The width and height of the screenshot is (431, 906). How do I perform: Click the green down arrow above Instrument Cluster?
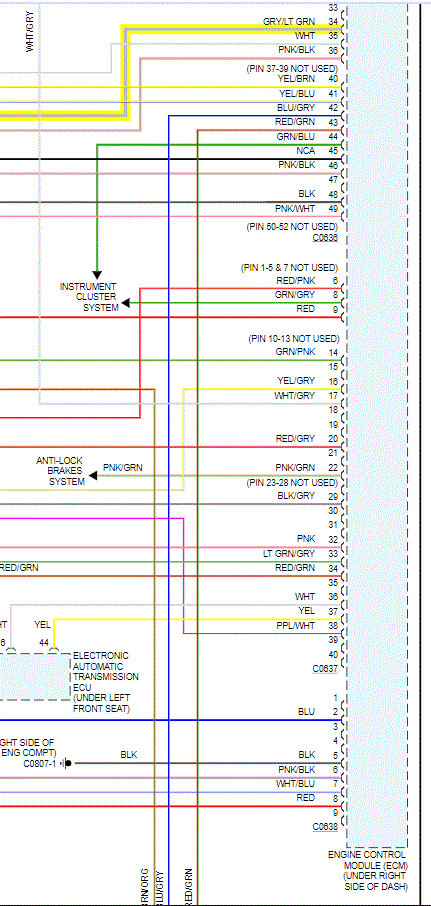(x=97, y=274)
